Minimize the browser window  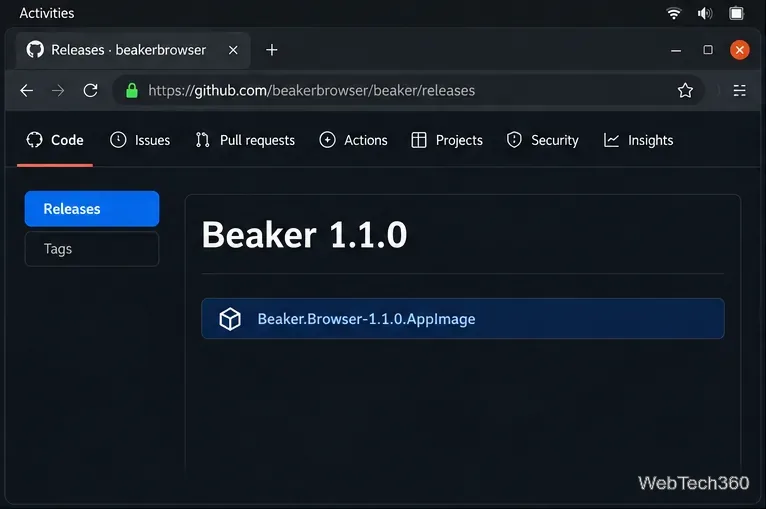pos(676,50)
